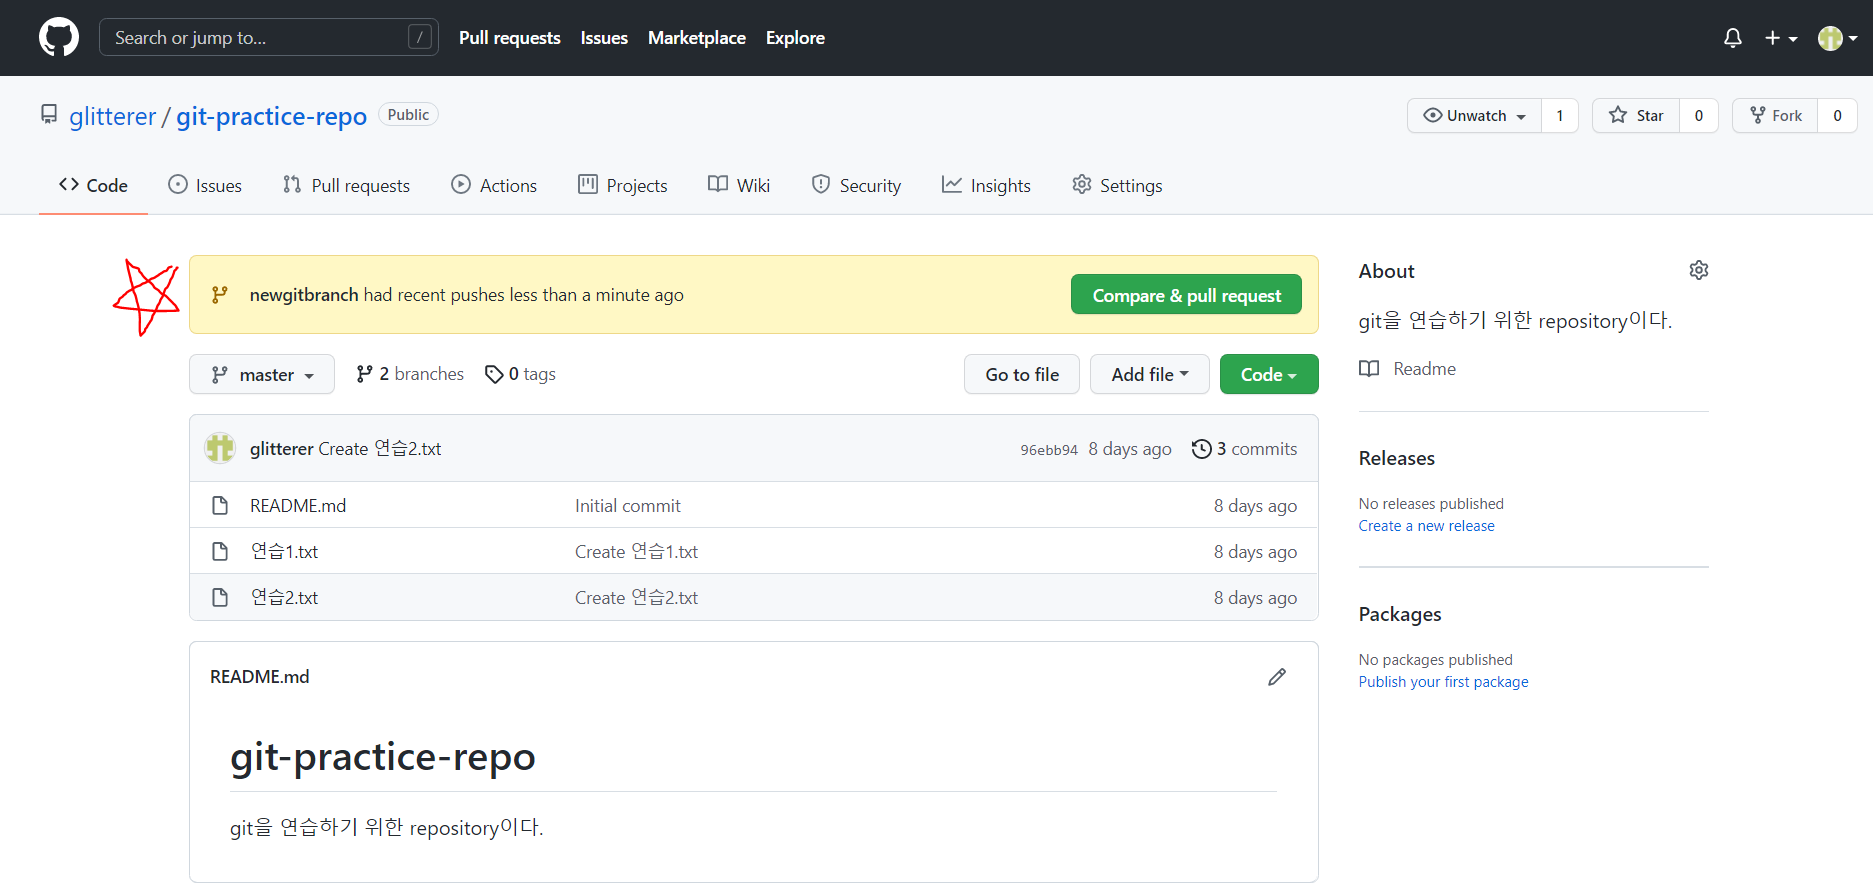Click the file icon beside 연습2.txt

(220, 598)
